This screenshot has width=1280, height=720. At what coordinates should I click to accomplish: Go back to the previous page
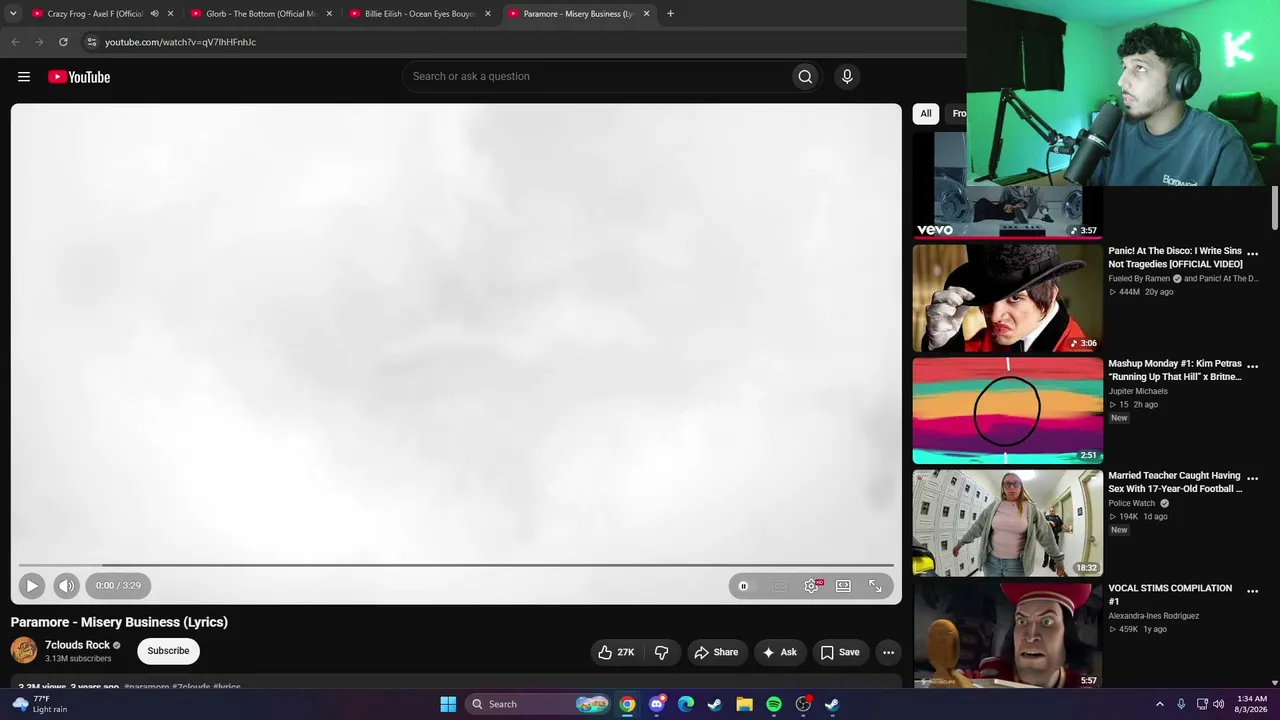tap(15, 42)
